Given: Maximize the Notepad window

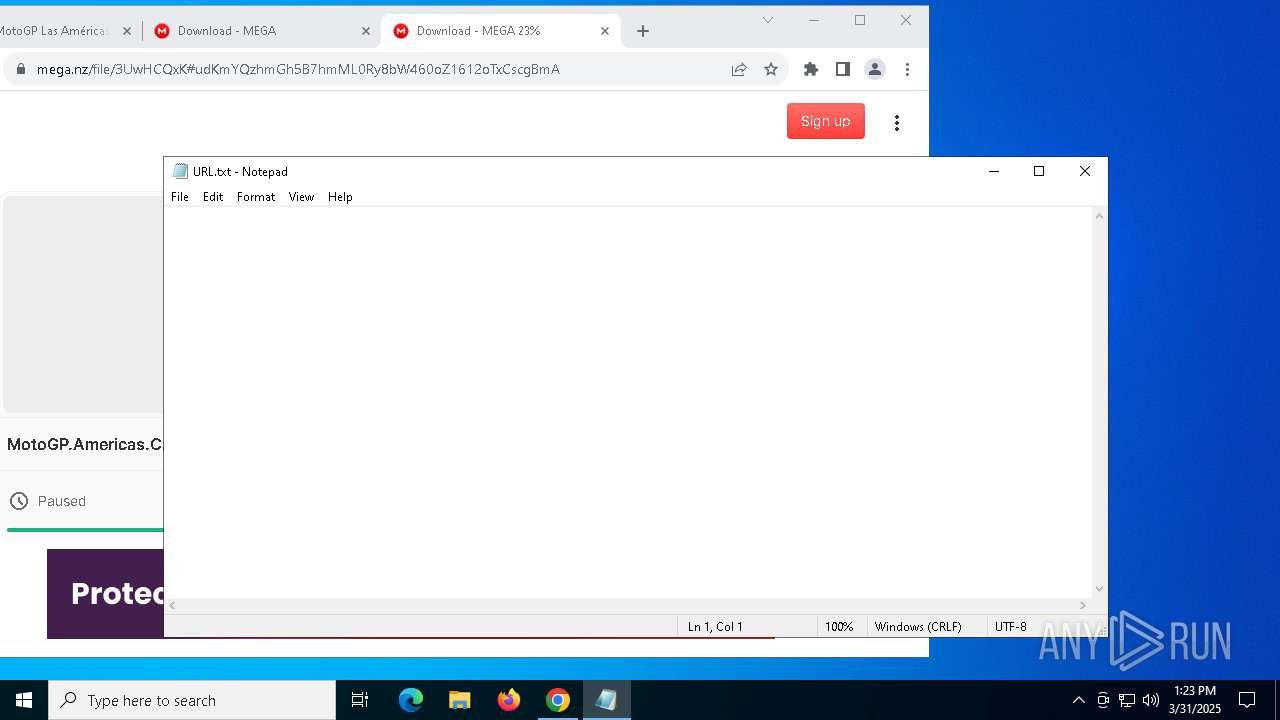Looking at the screenshot, I should click(x=1039, y=171).
